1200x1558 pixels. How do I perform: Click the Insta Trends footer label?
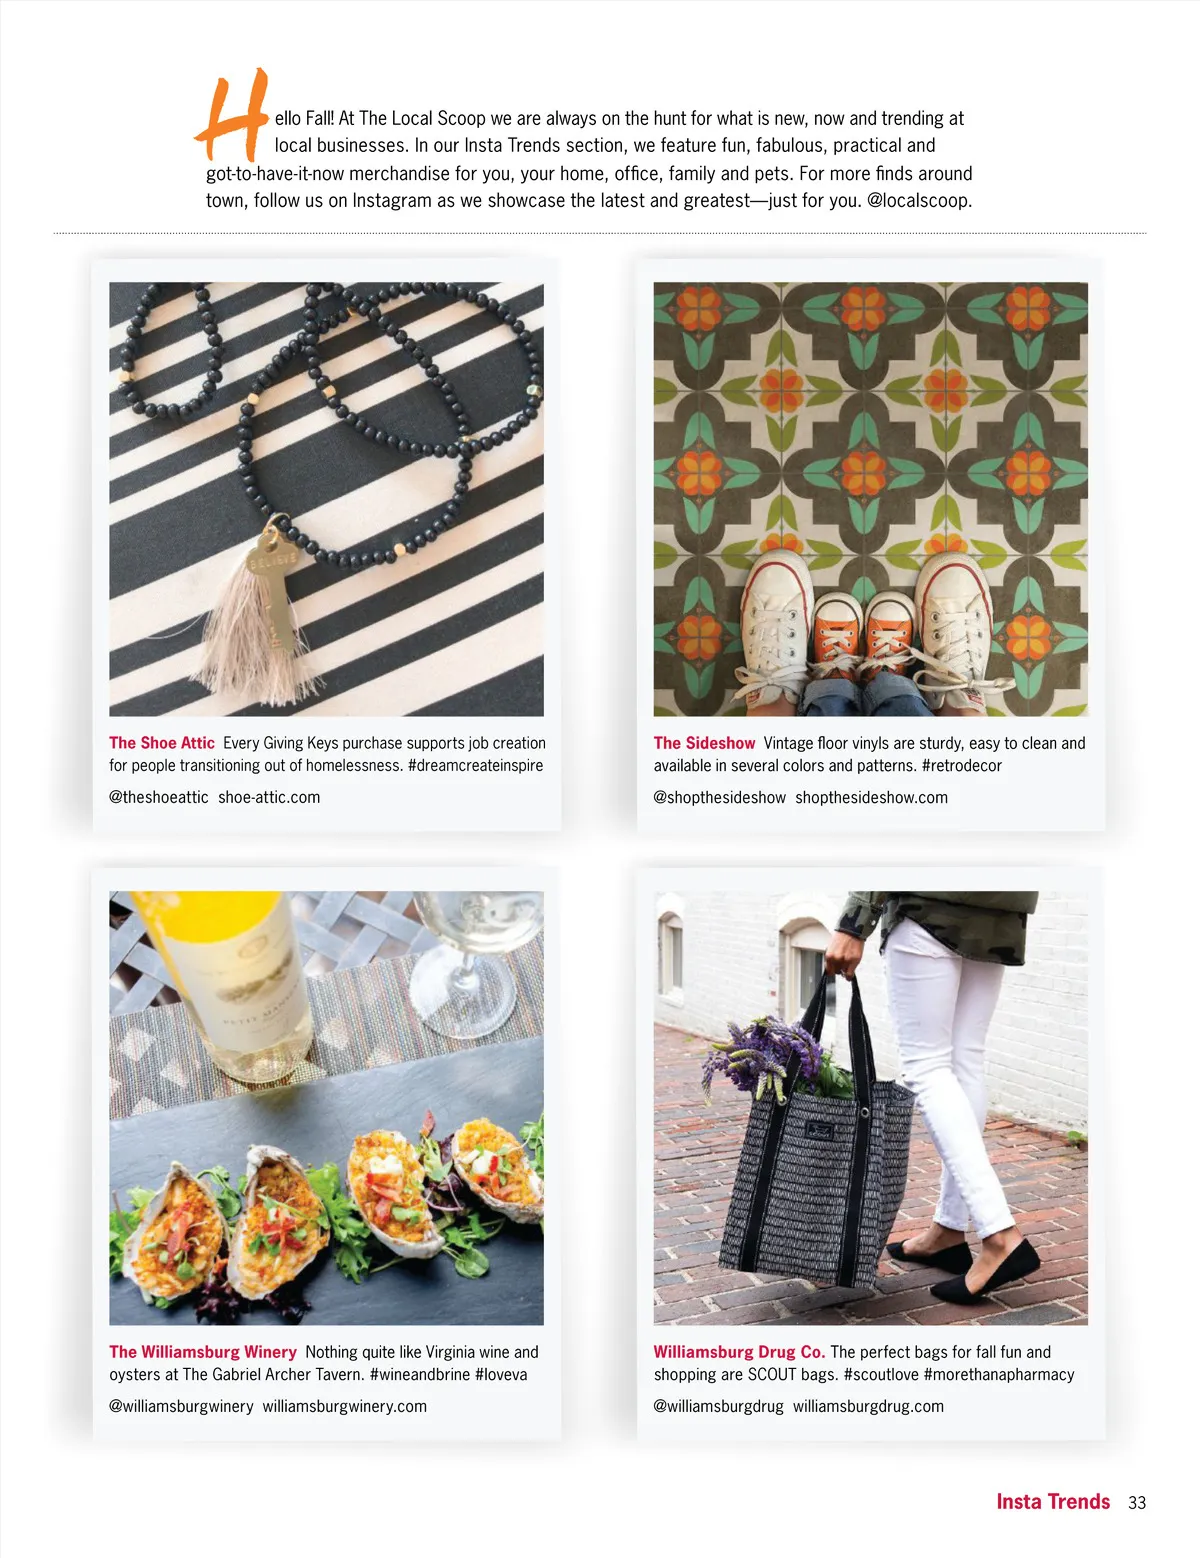point(1053,1502)
